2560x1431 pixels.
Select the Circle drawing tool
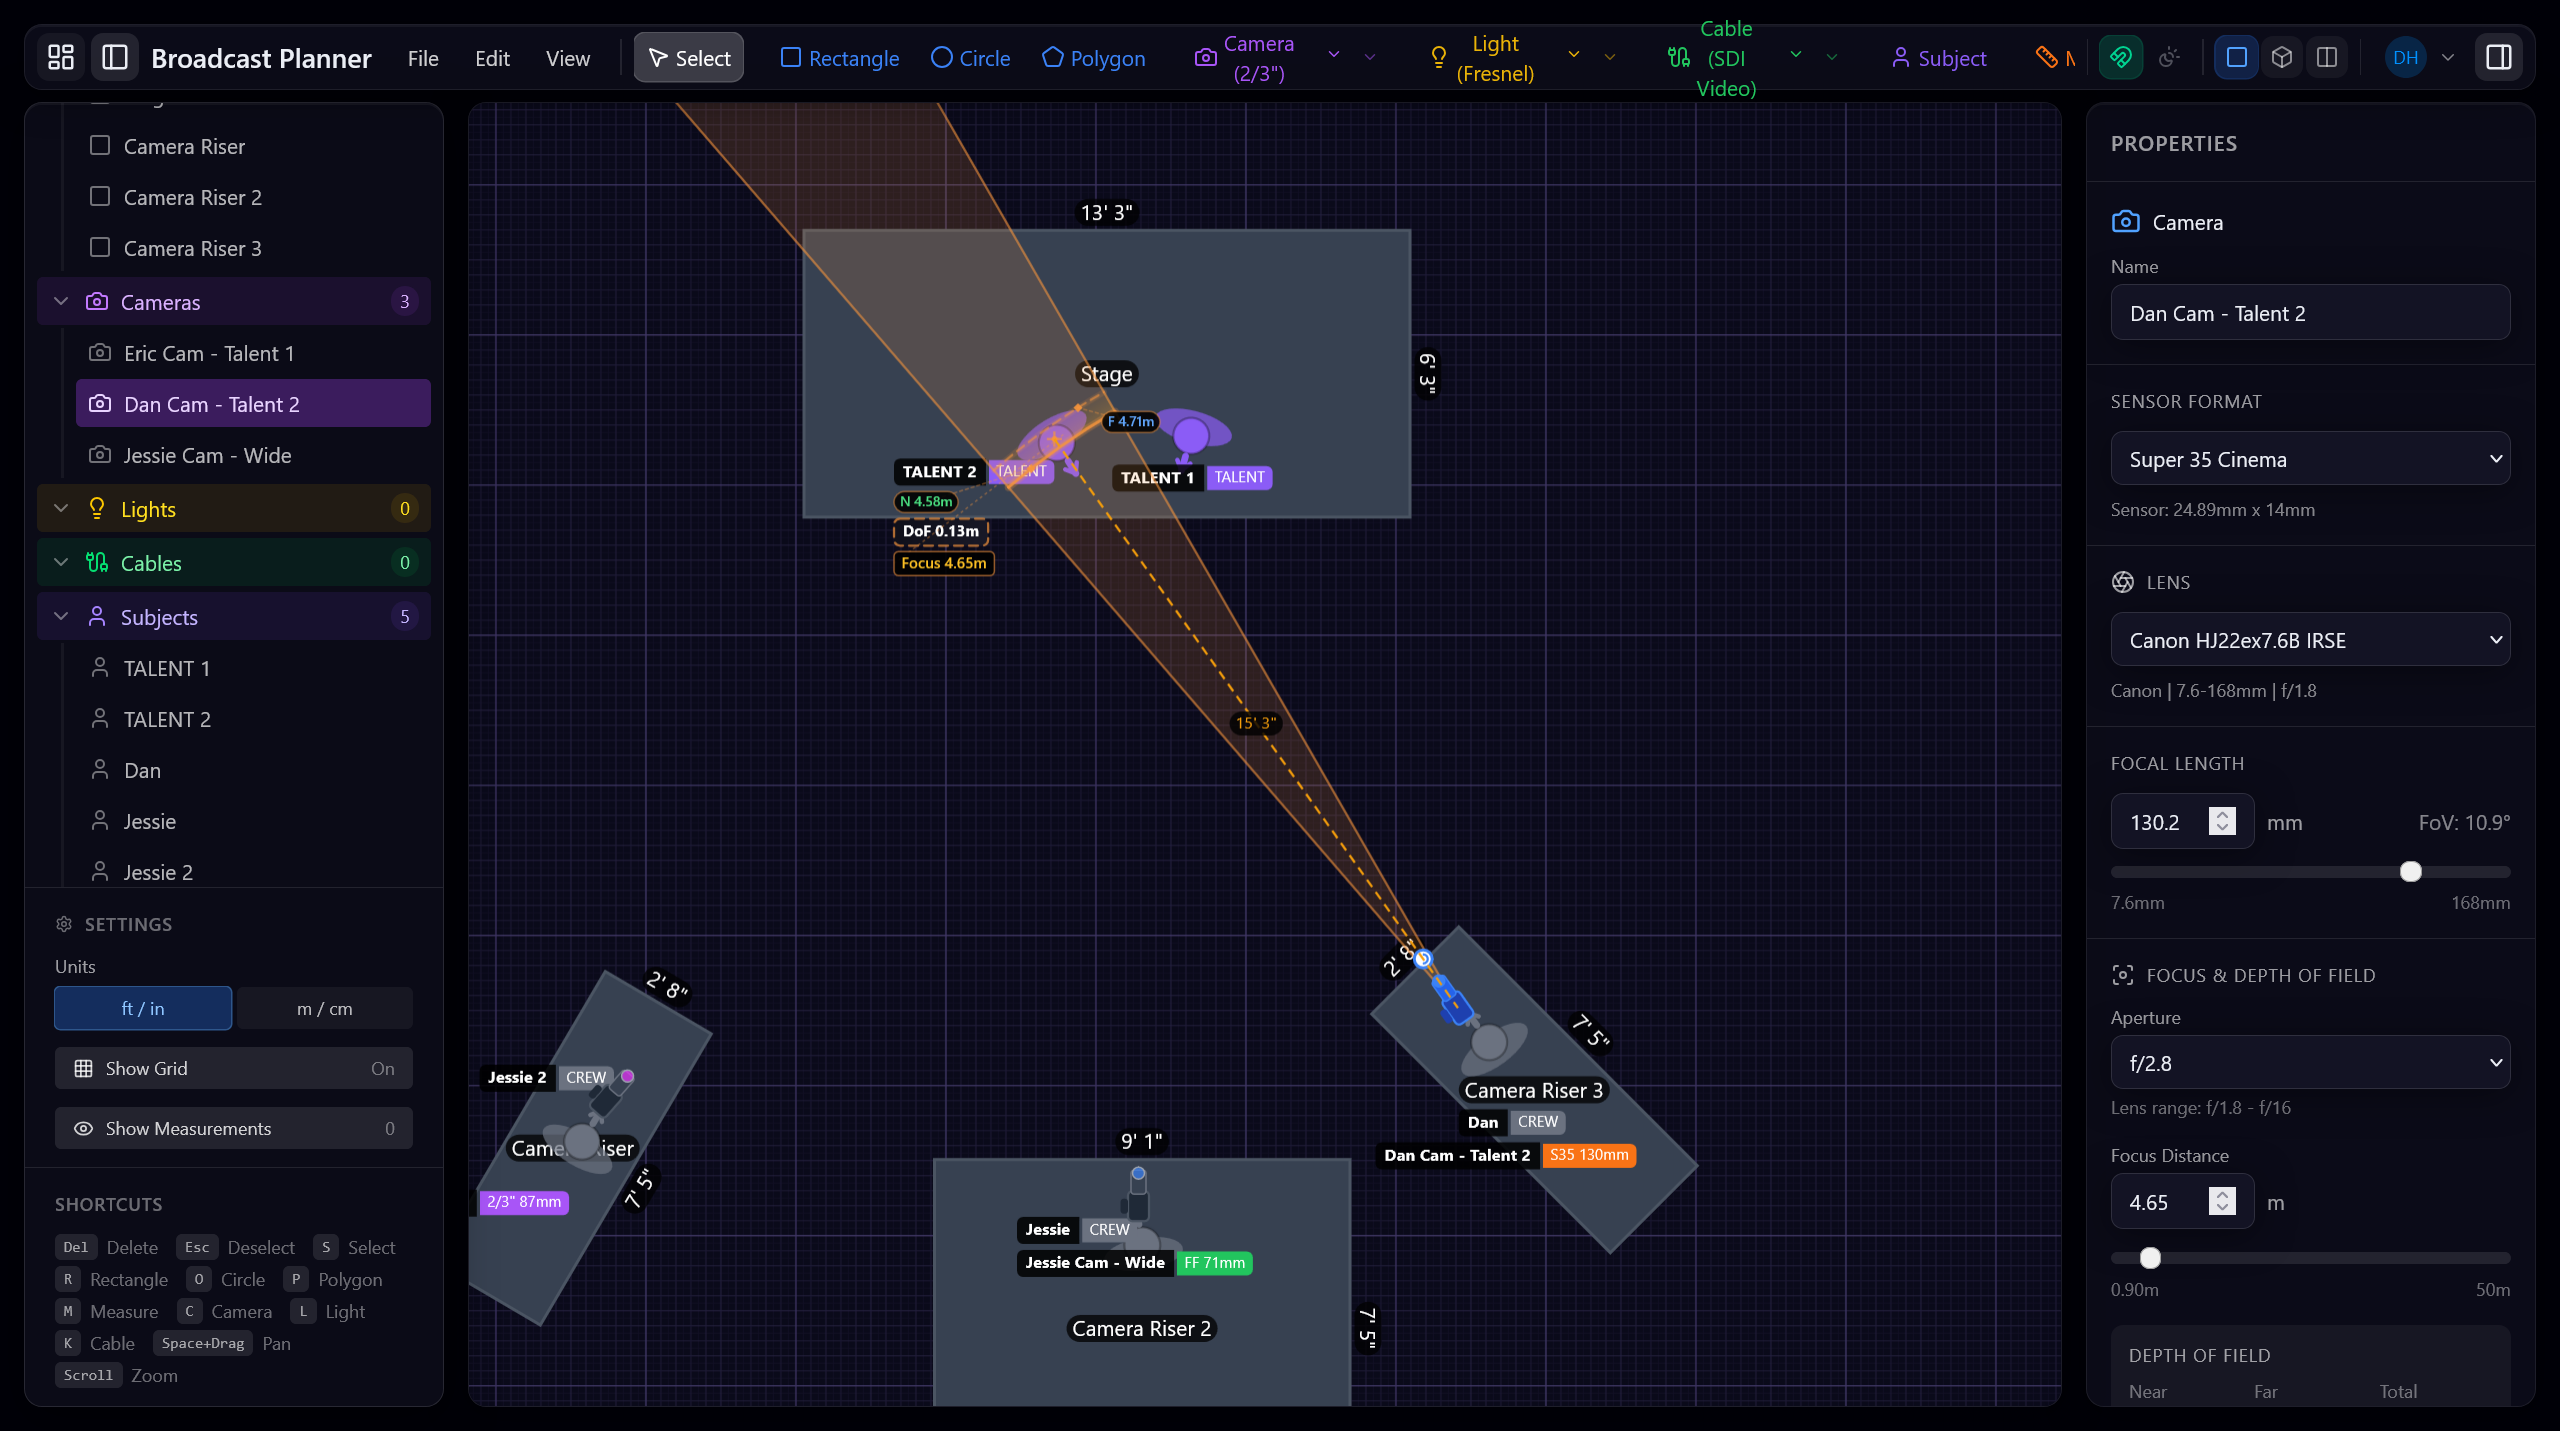point(969,57)
